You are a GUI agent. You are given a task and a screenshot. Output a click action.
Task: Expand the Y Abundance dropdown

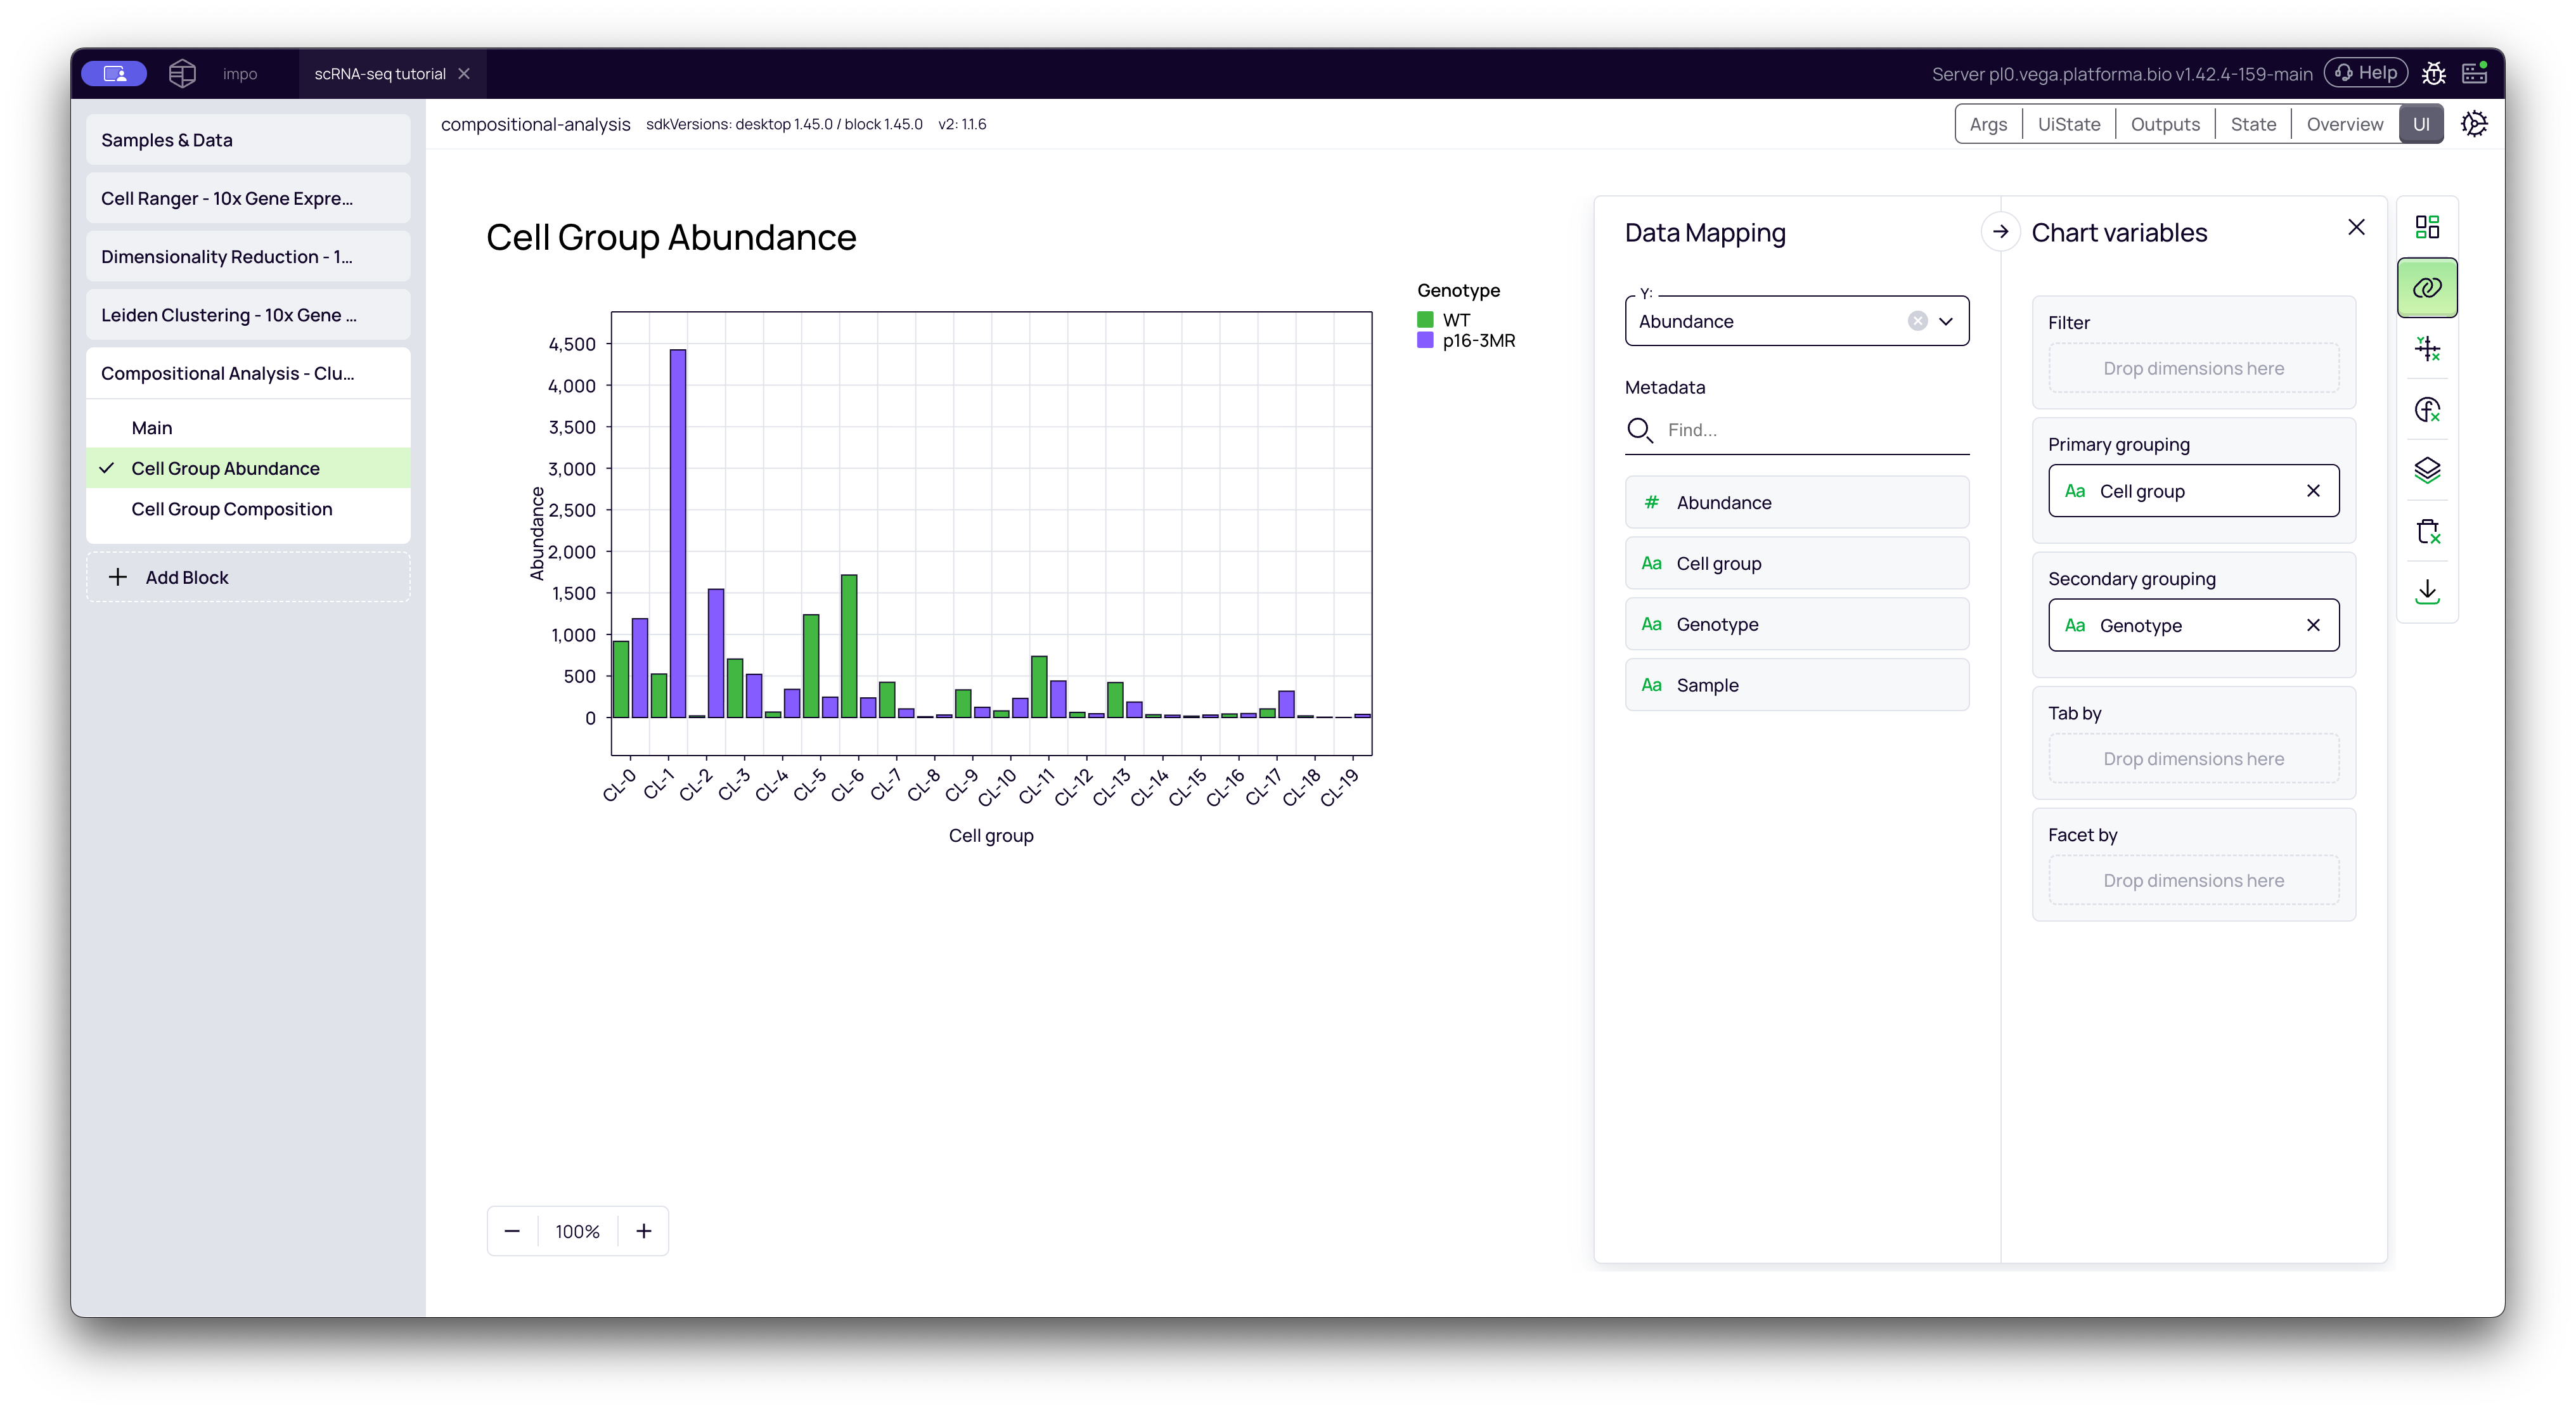1946,321
